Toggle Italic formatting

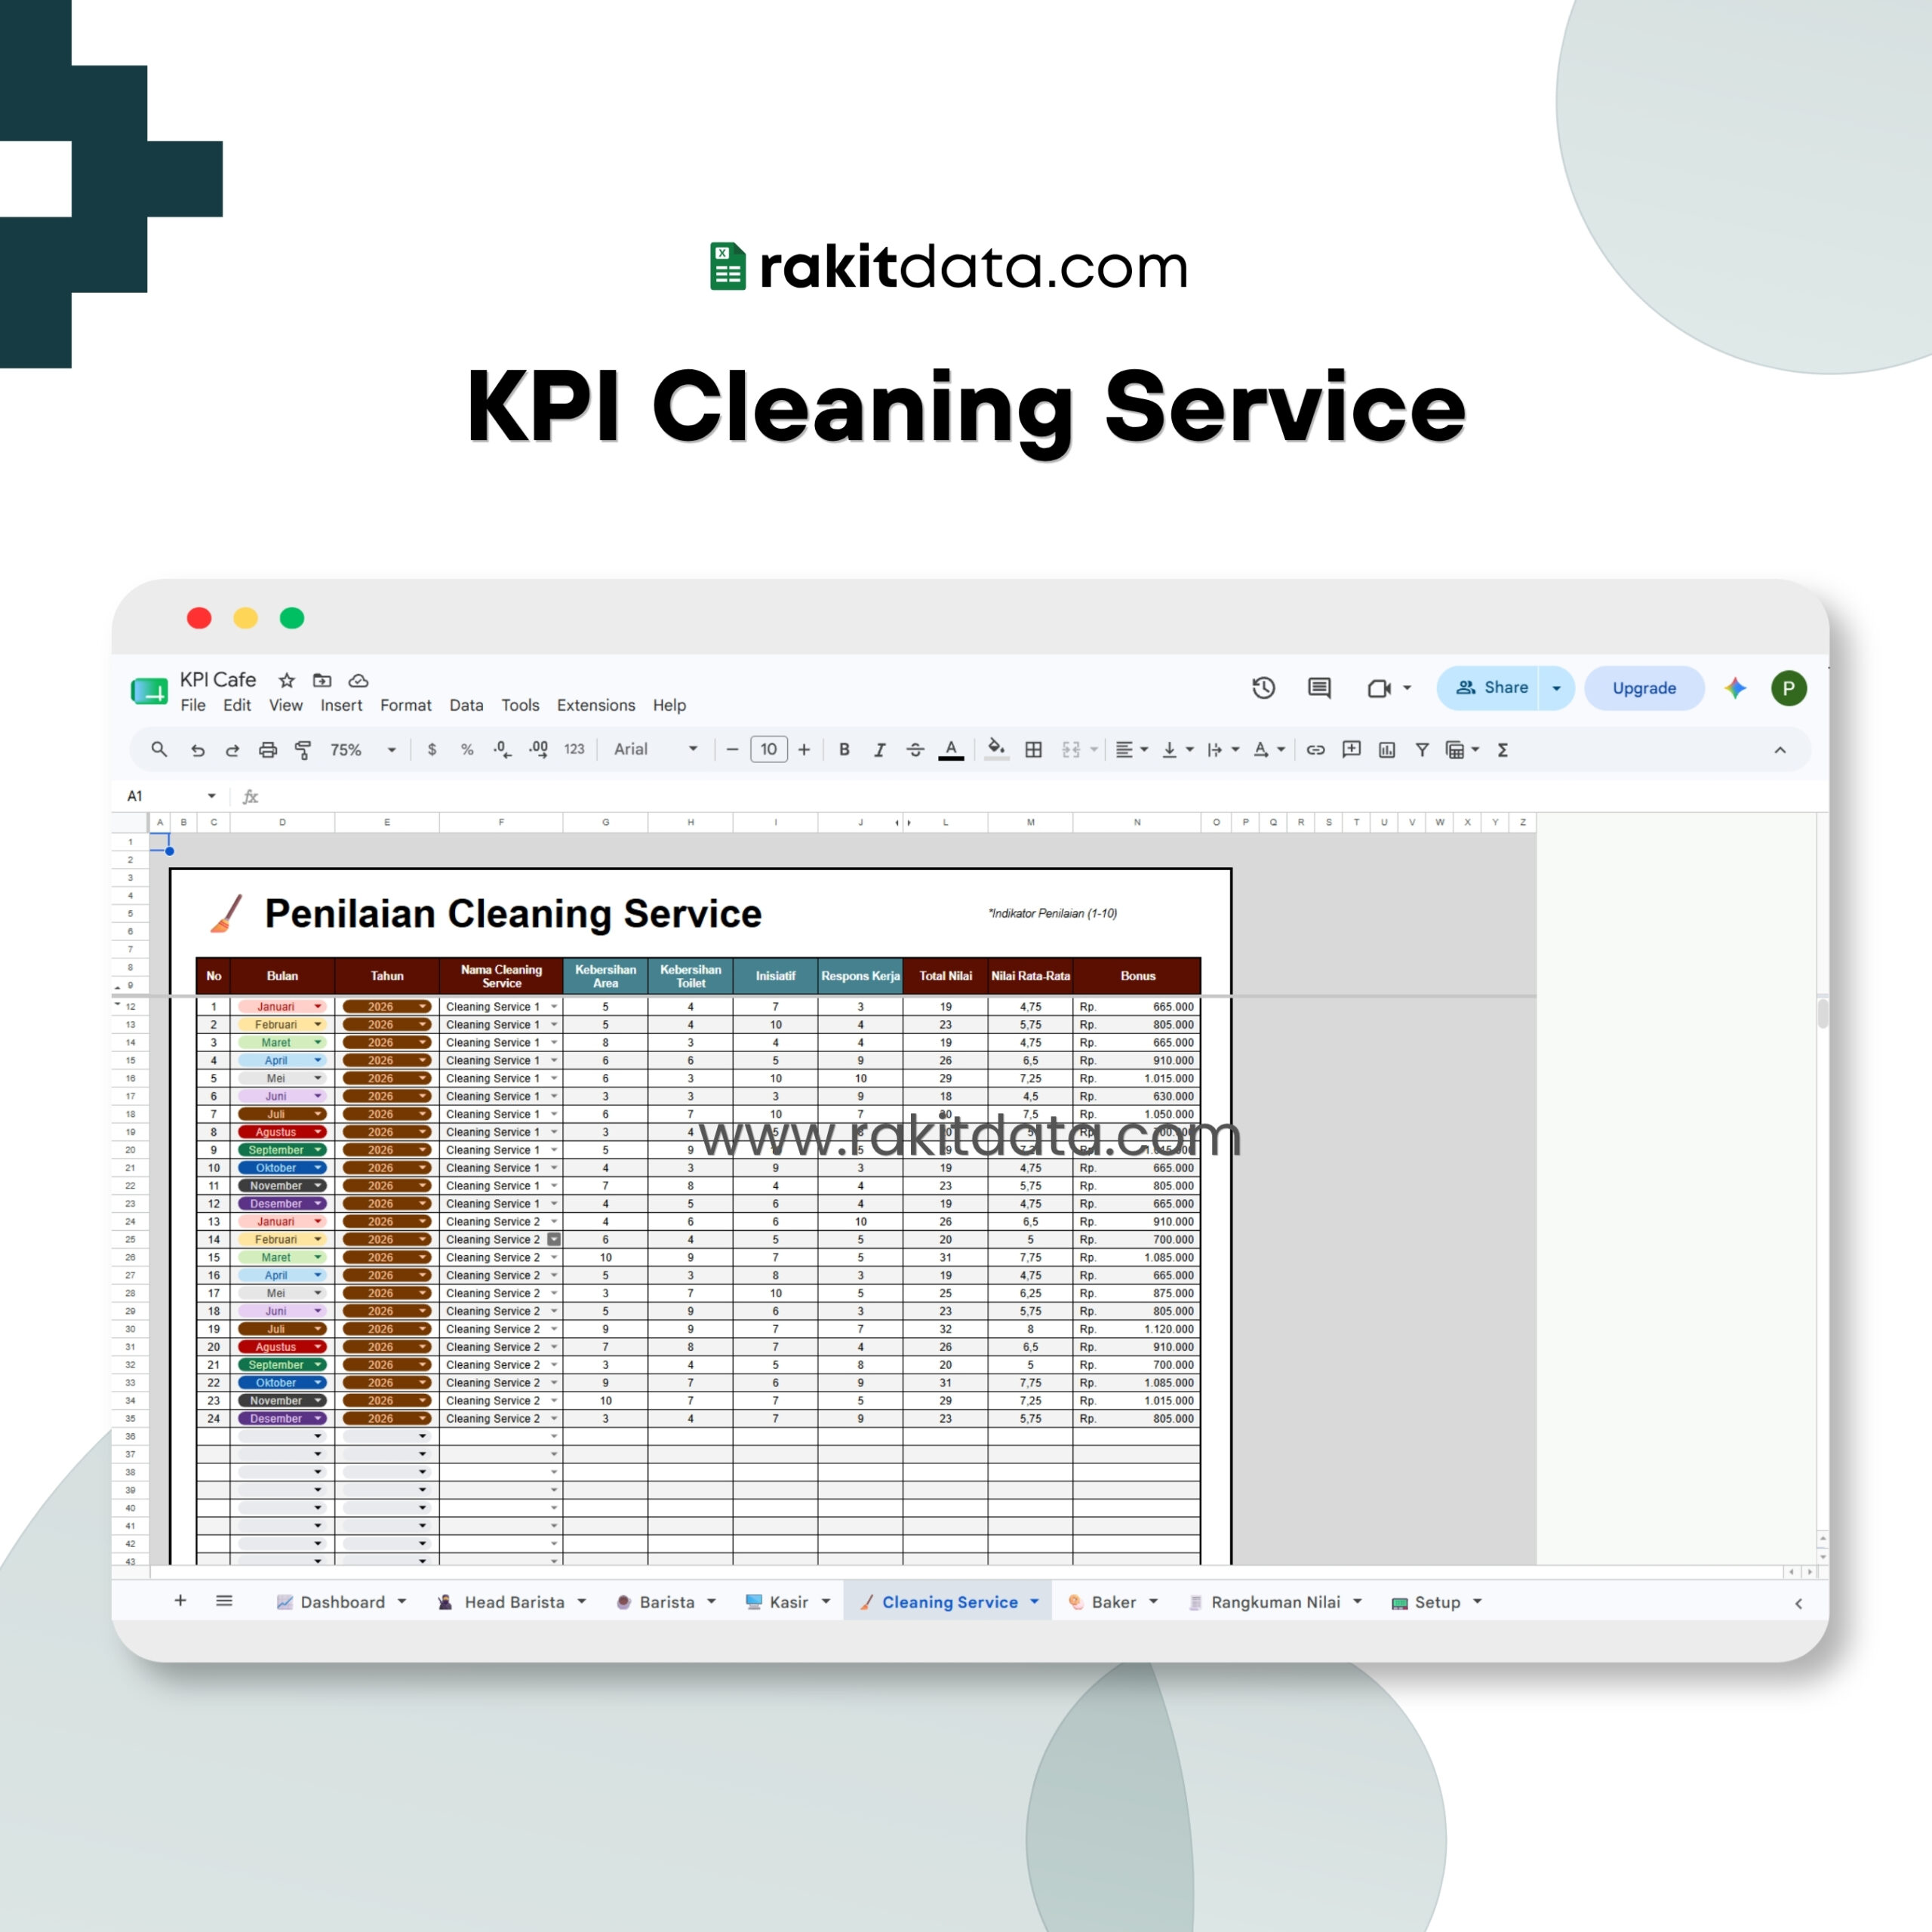tap(879, 750)
